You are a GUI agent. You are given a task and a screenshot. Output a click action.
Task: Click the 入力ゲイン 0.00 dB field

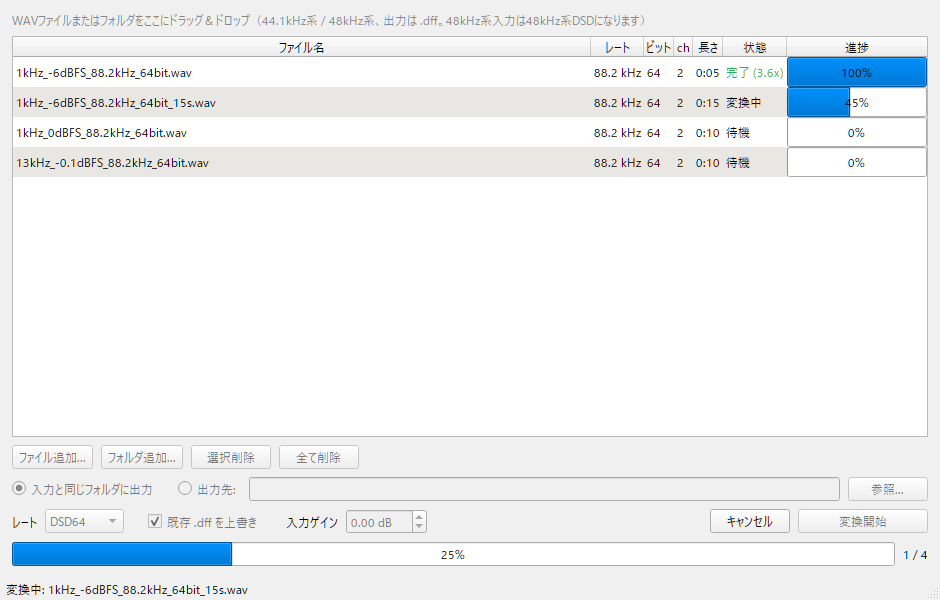point(379,522)
